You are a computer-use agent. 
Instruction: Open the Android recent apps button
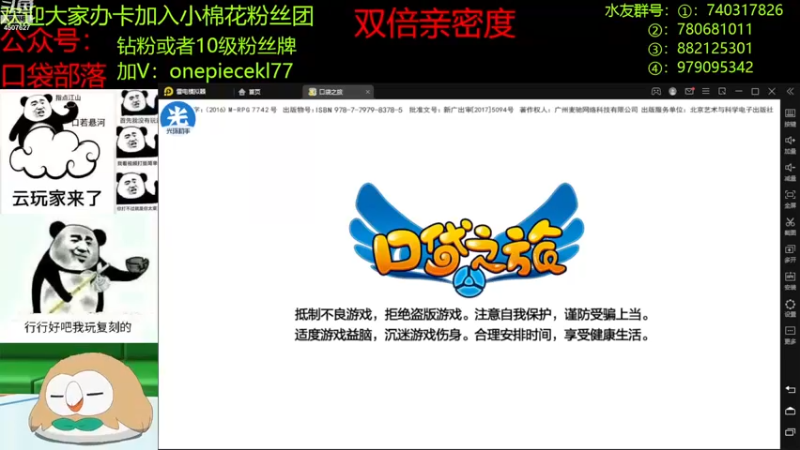pyautogui.click(x=790, y=432)
